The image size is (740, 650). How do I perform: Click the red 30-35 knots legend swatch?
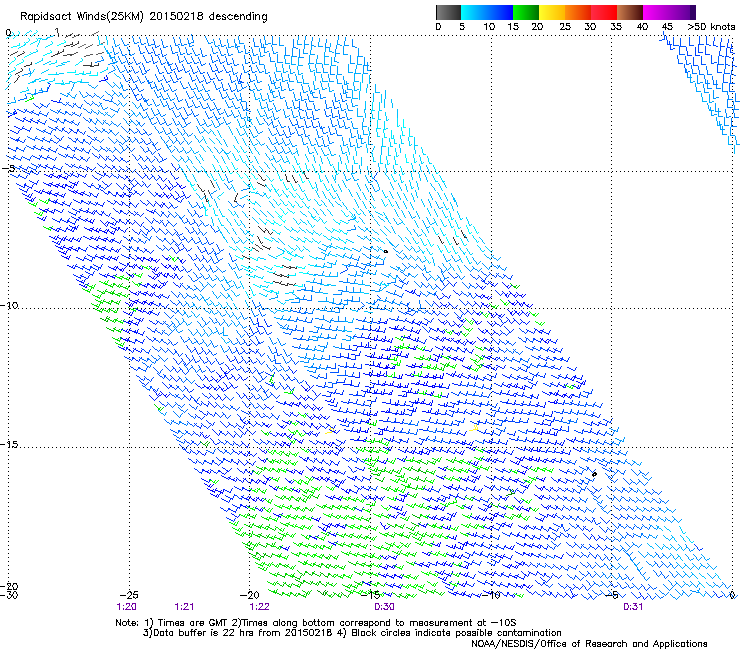(x=604, y=12)
